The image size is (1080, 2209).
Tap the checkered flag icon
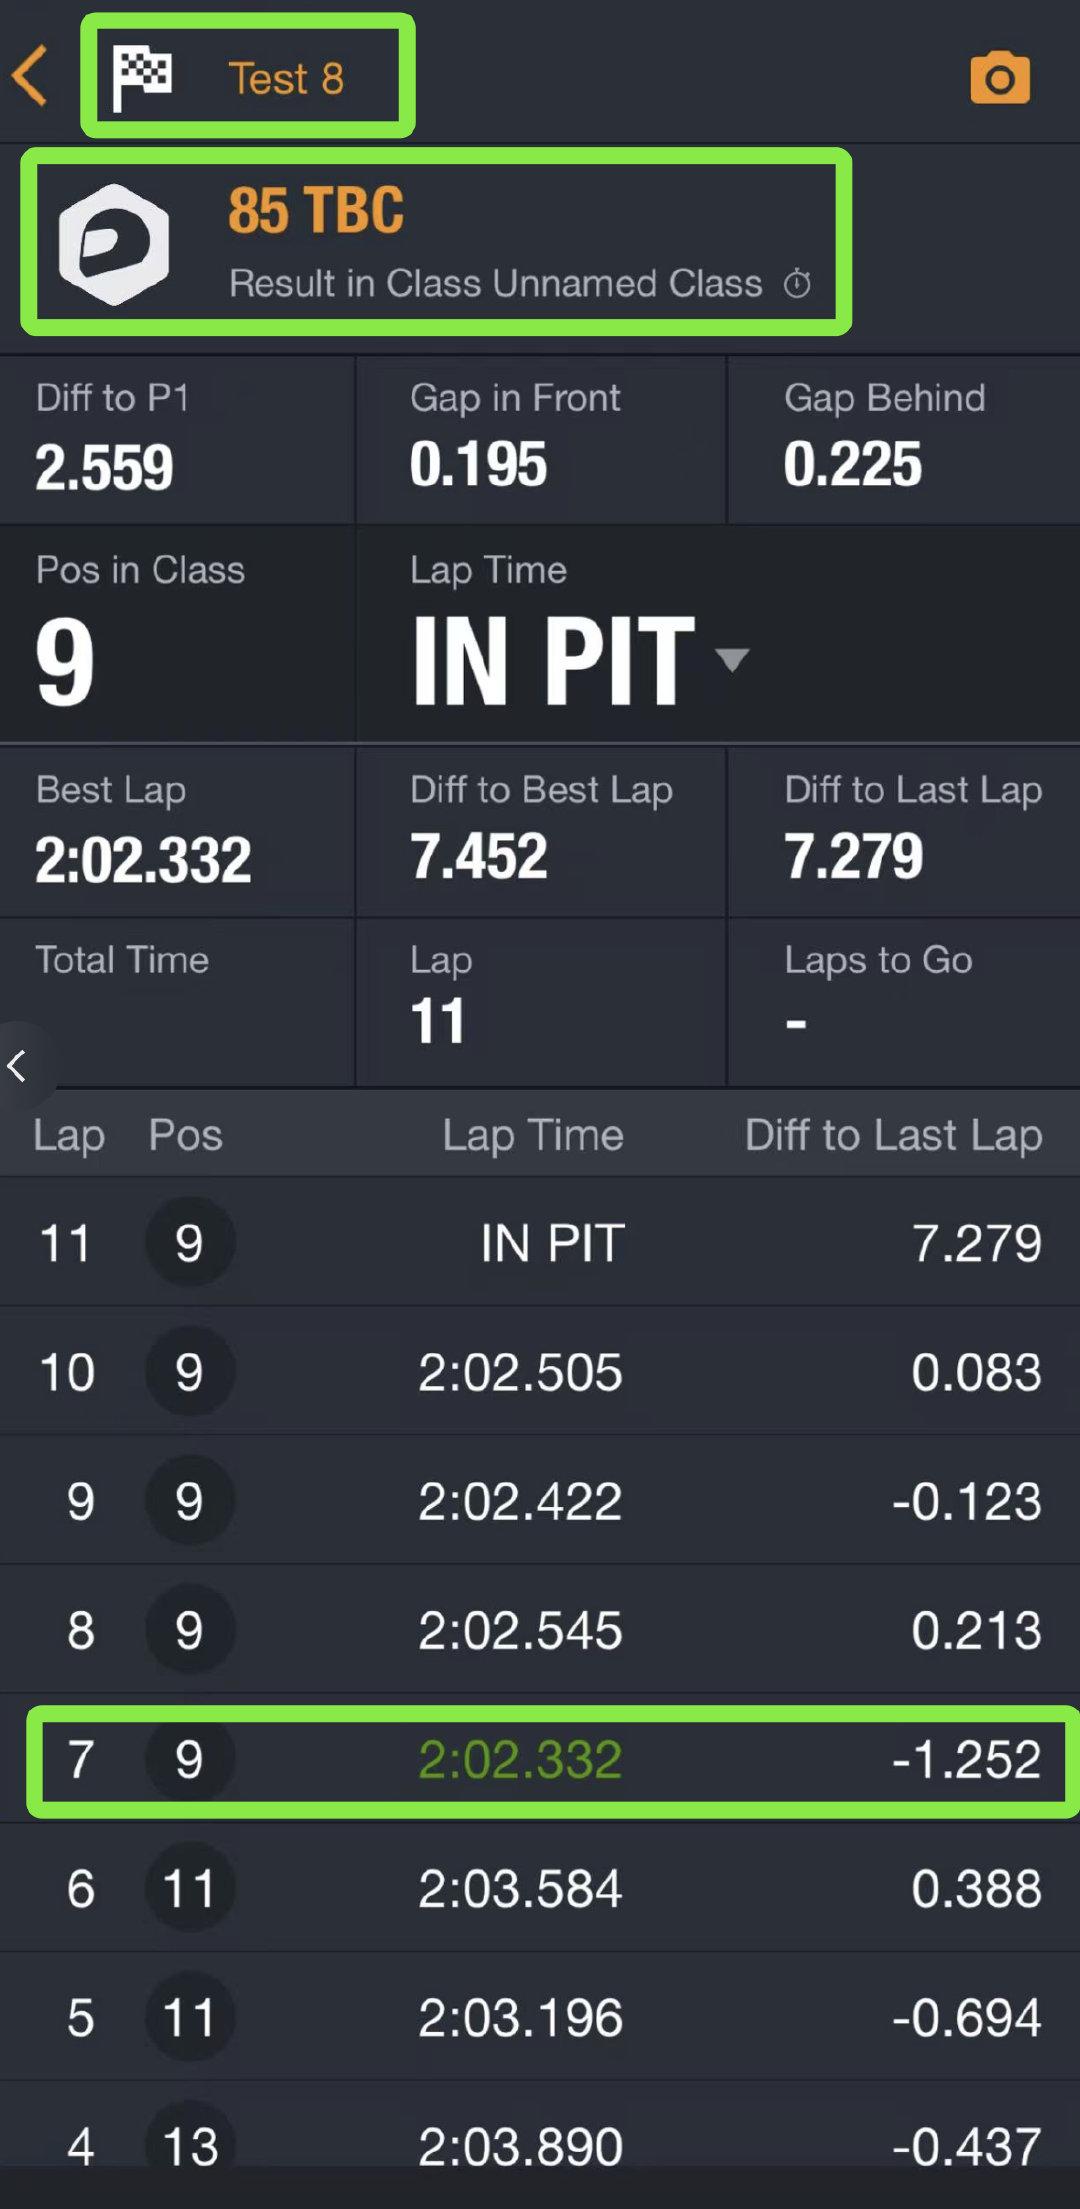pos(141,77)
